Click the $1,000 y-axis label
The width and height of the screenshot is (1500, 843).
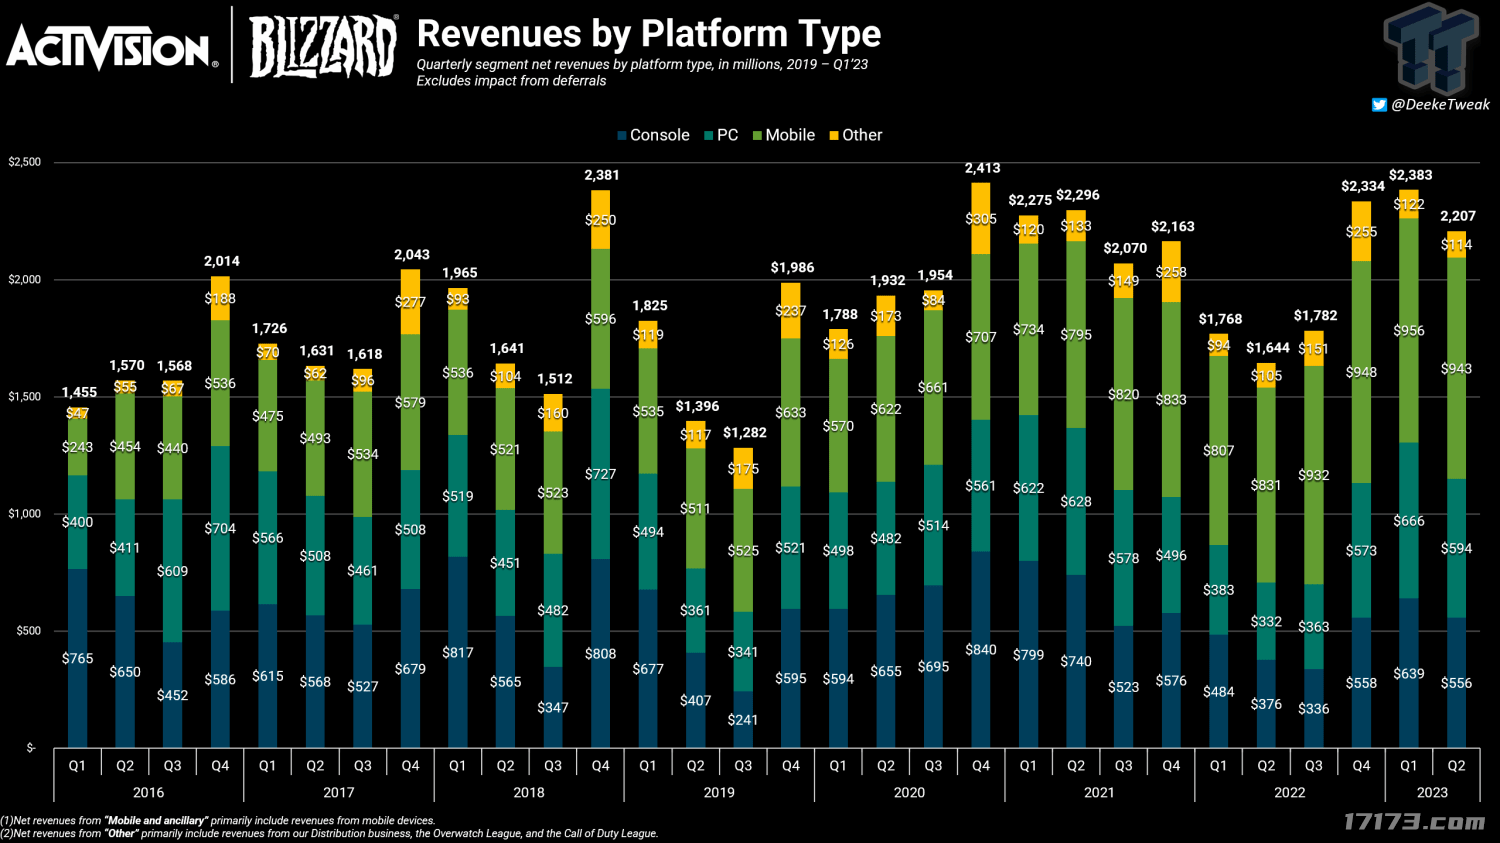tap(24, 513)
